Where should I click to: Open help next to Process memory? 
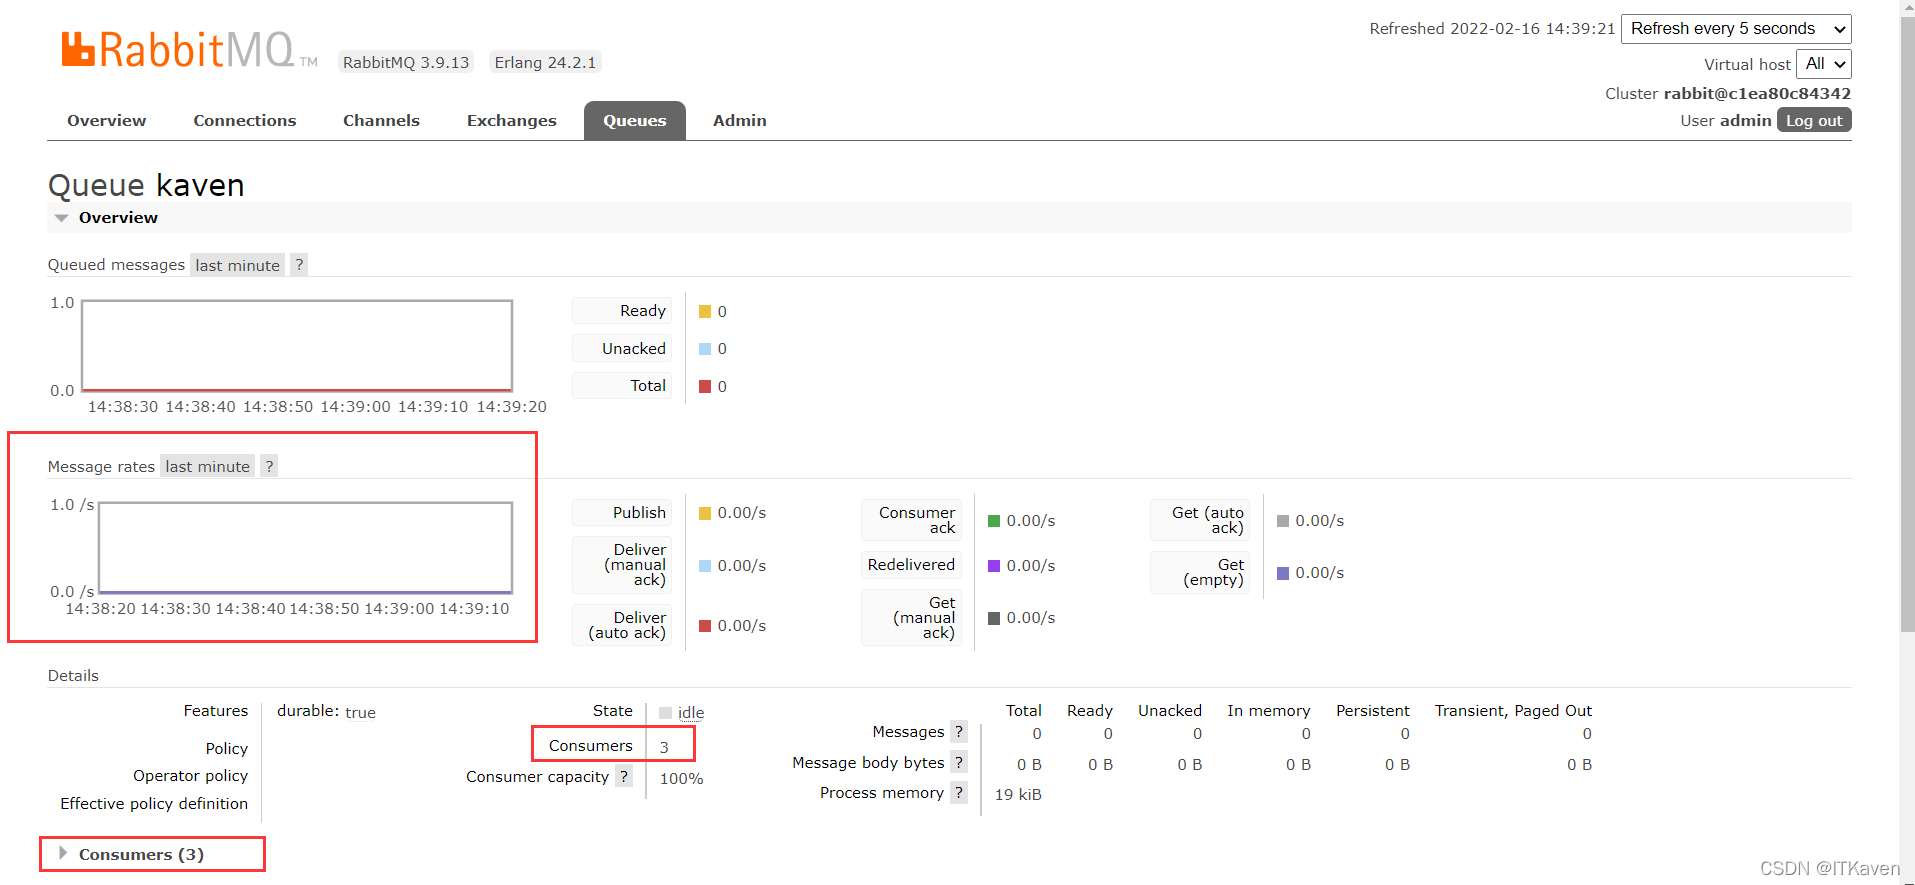pyautogui.click(x=959, y=792)
